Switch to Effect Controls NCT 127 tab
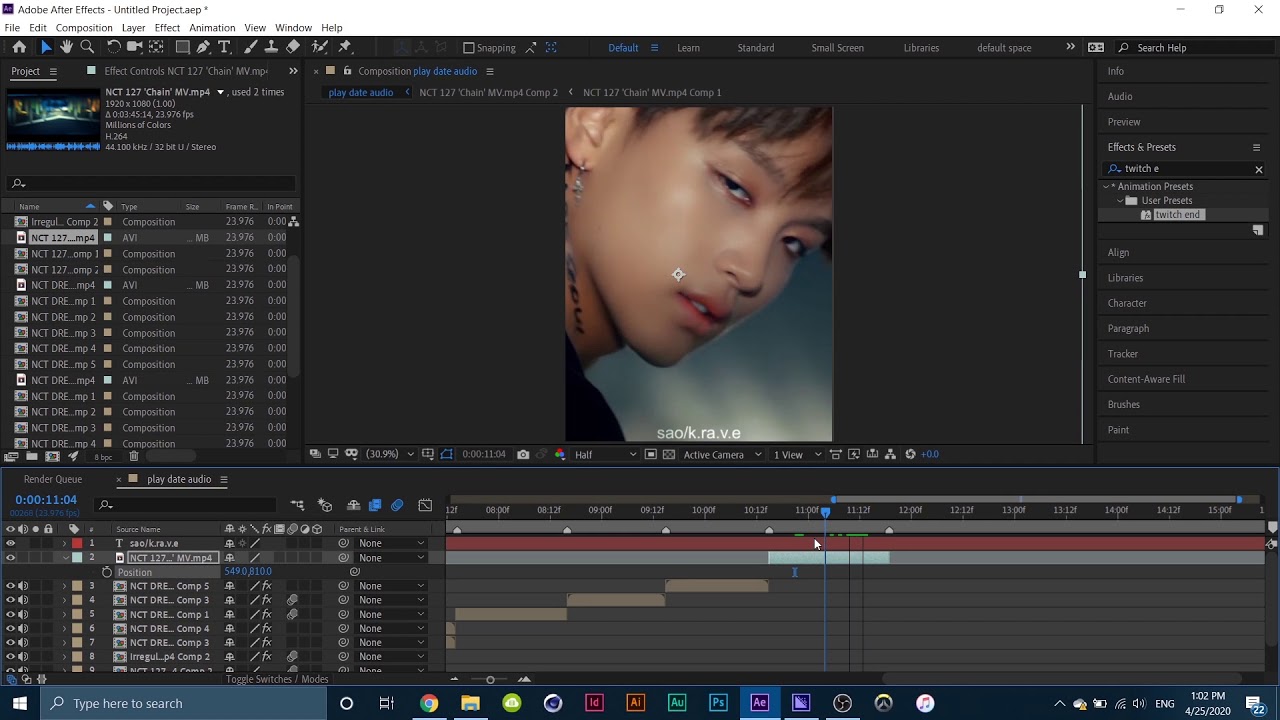The image size is (1280, 720). pyautogui.click(x=186, y=71)
